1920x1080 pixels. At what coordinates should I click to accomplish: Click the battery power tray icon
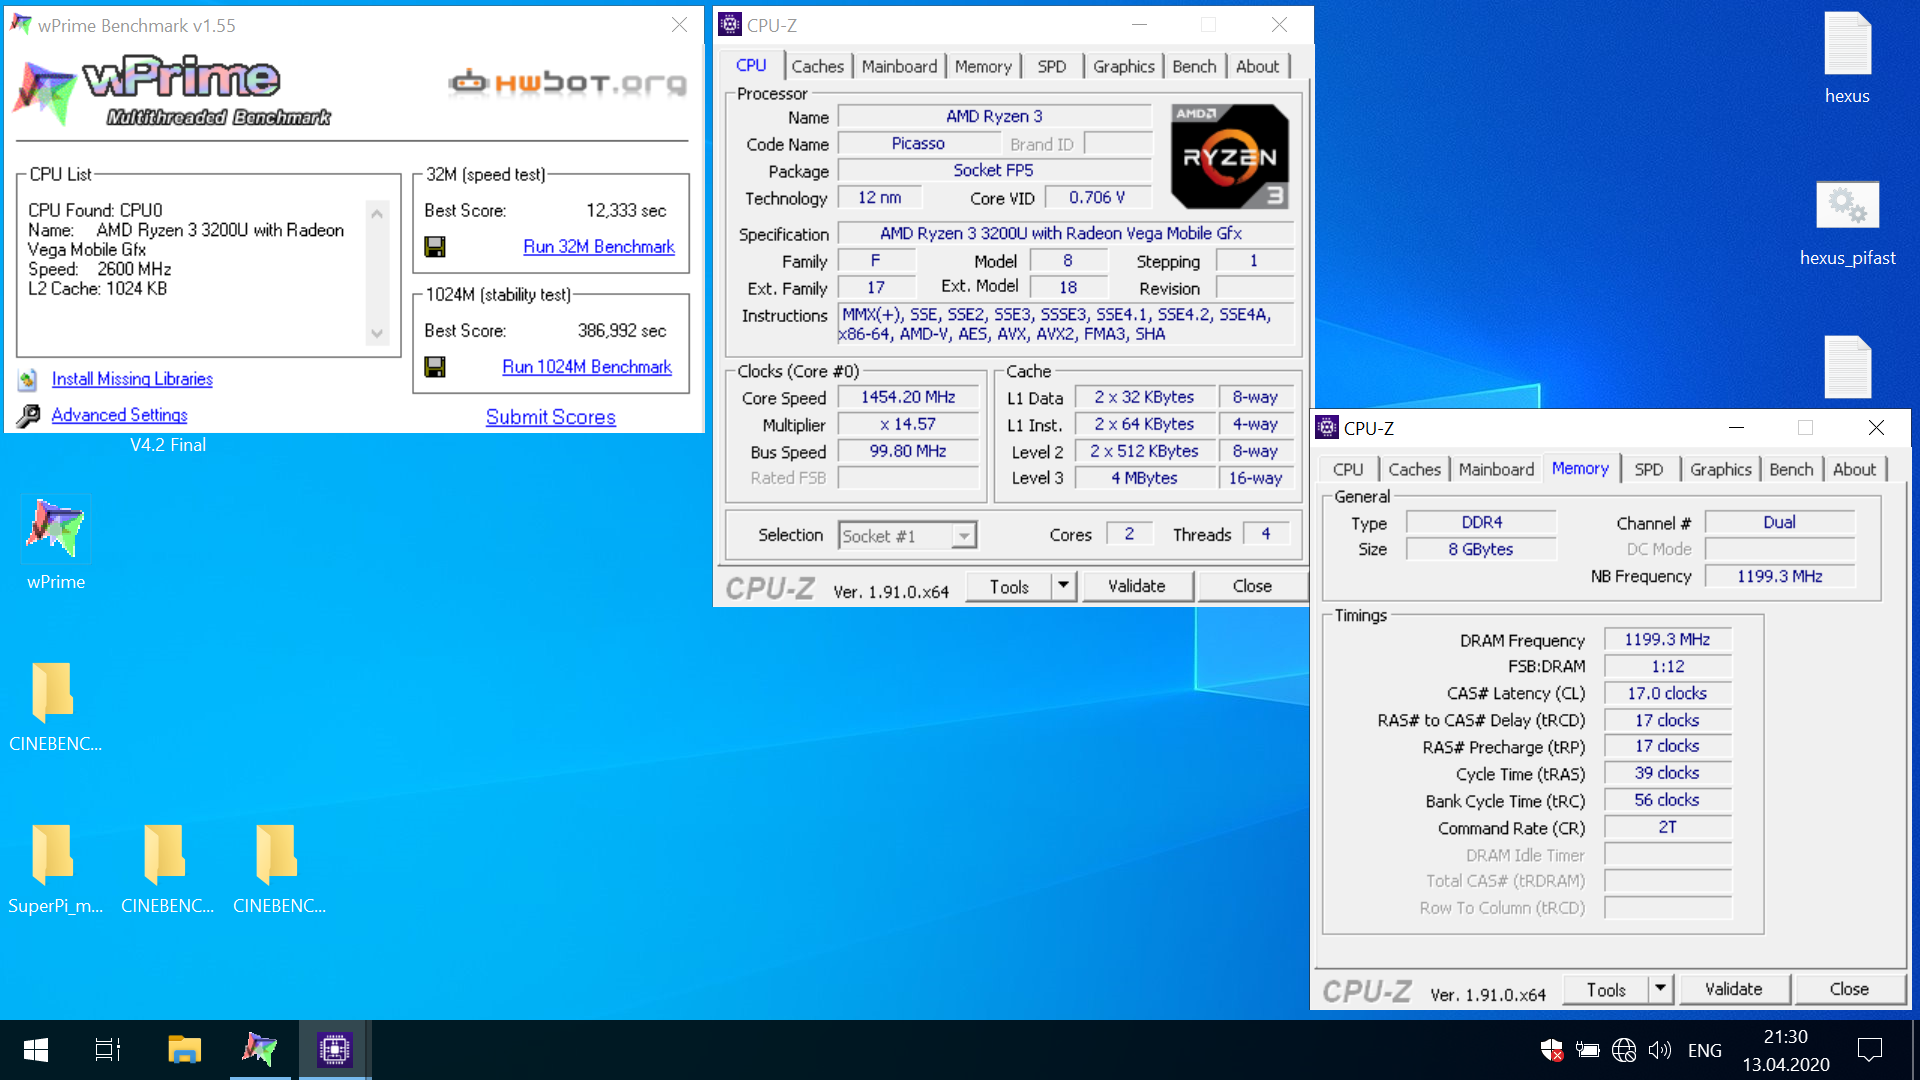pyautogui.click(x=1588, y=1050)
